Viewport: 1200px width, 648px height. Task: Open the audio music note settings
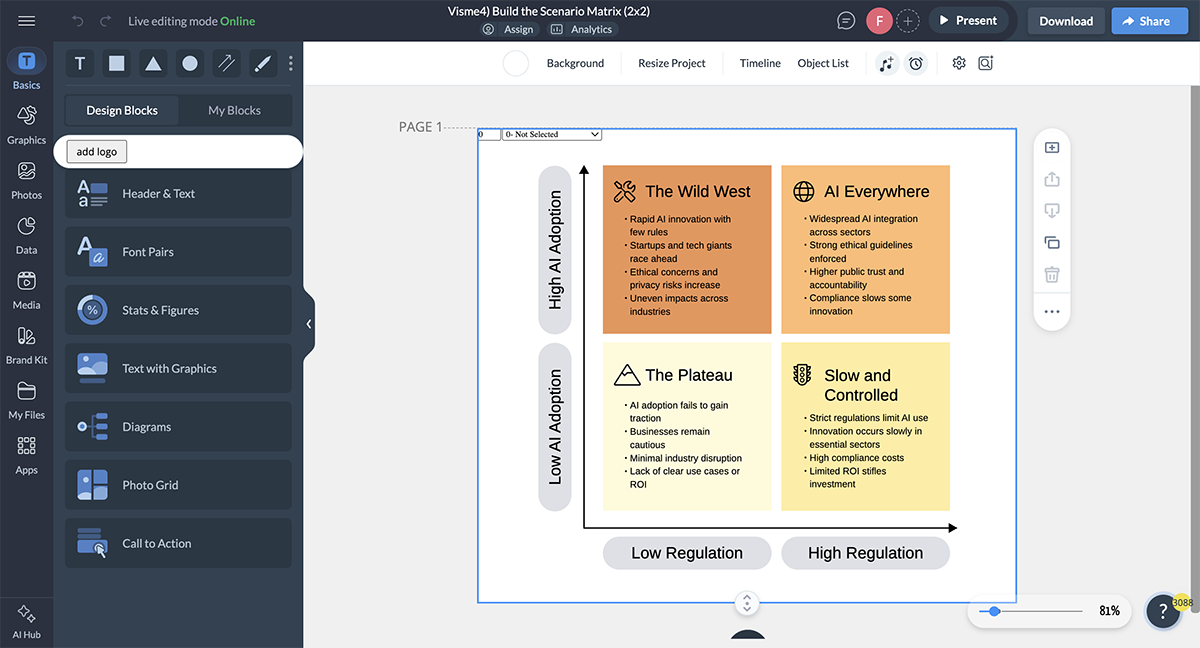pos(886,63)
